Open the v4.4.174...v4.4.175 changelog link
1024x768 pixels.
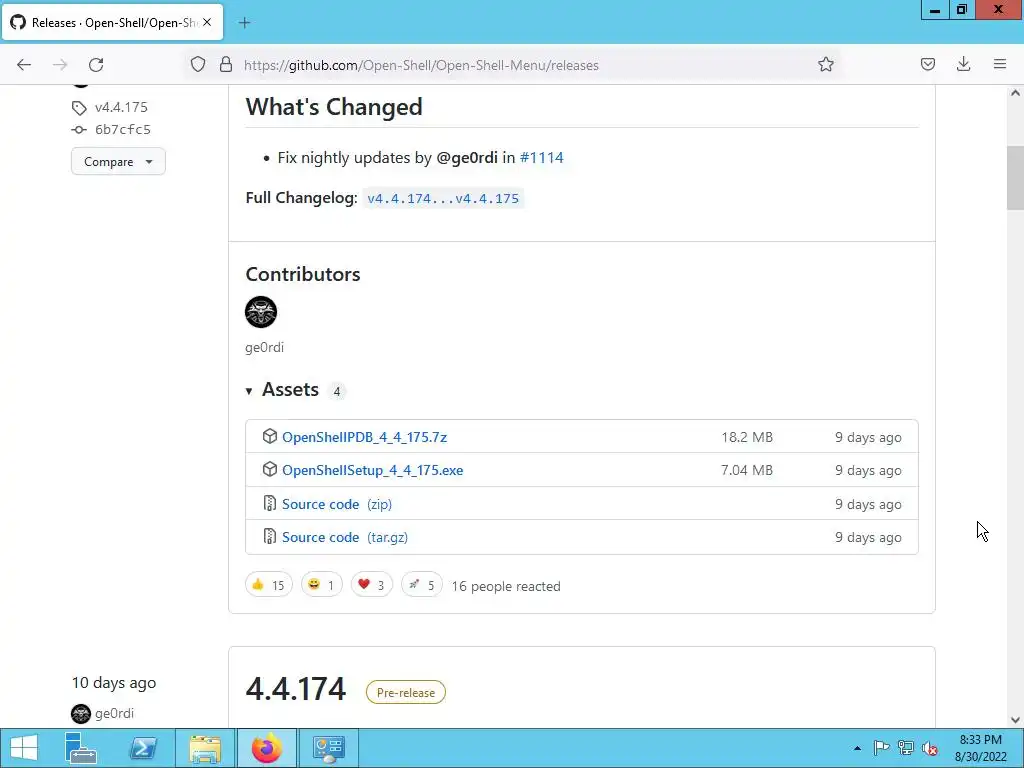click(443, 198)
